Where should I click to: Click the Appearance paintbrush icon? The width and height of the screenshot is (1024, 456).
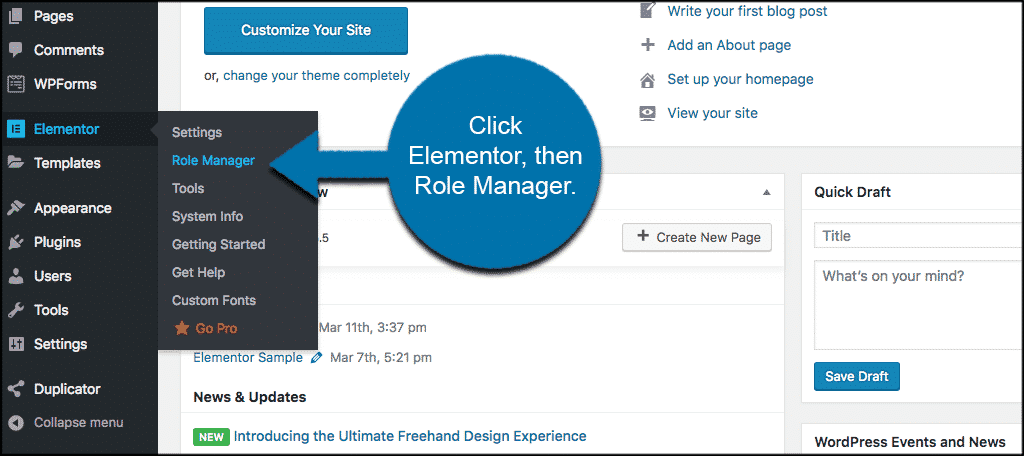(15, 208)
